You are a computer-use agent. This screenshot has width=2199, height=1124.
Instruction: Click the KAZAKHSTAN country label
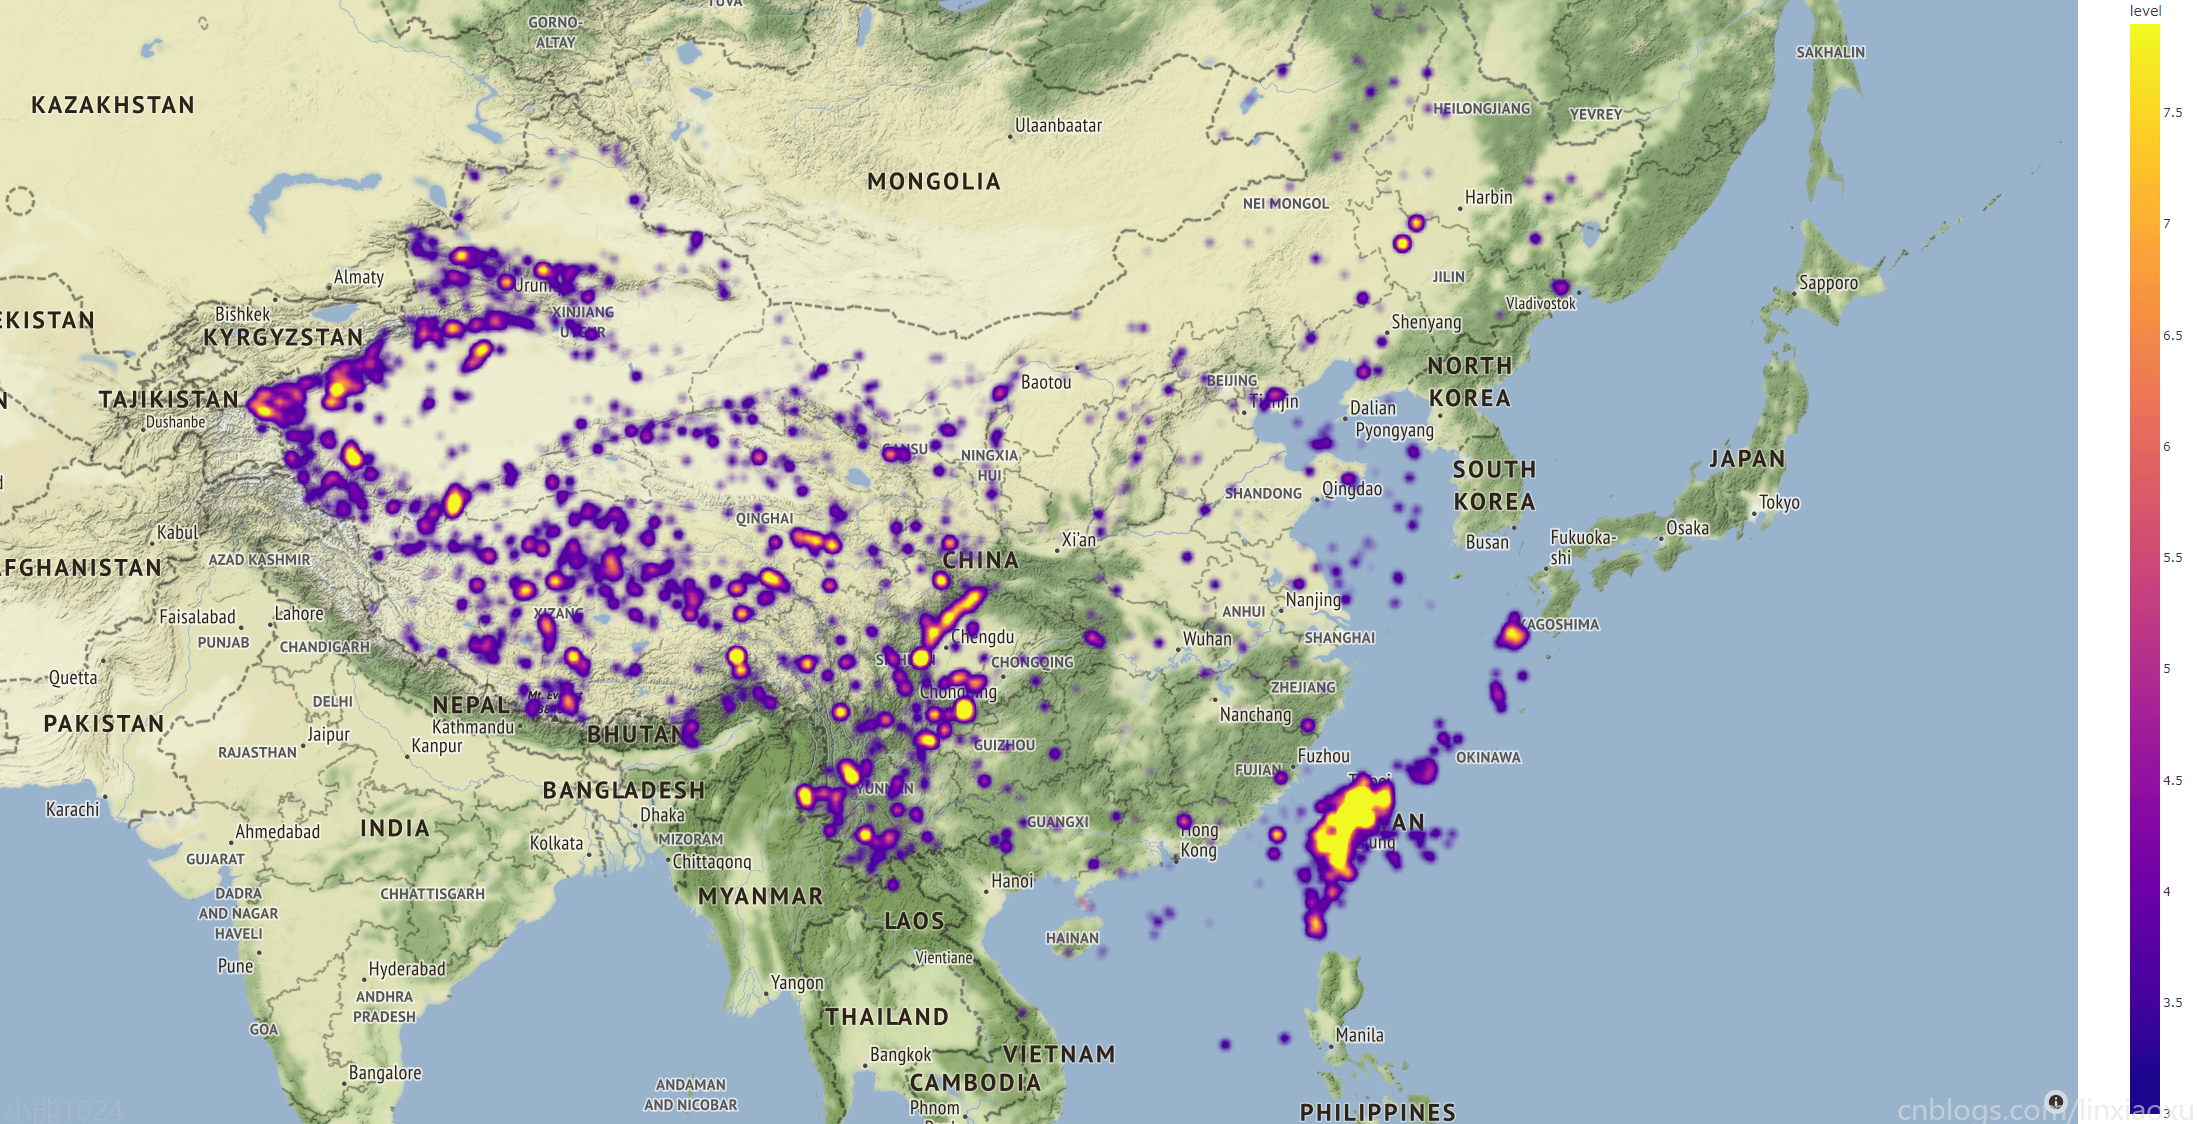(x=113, y=105)
